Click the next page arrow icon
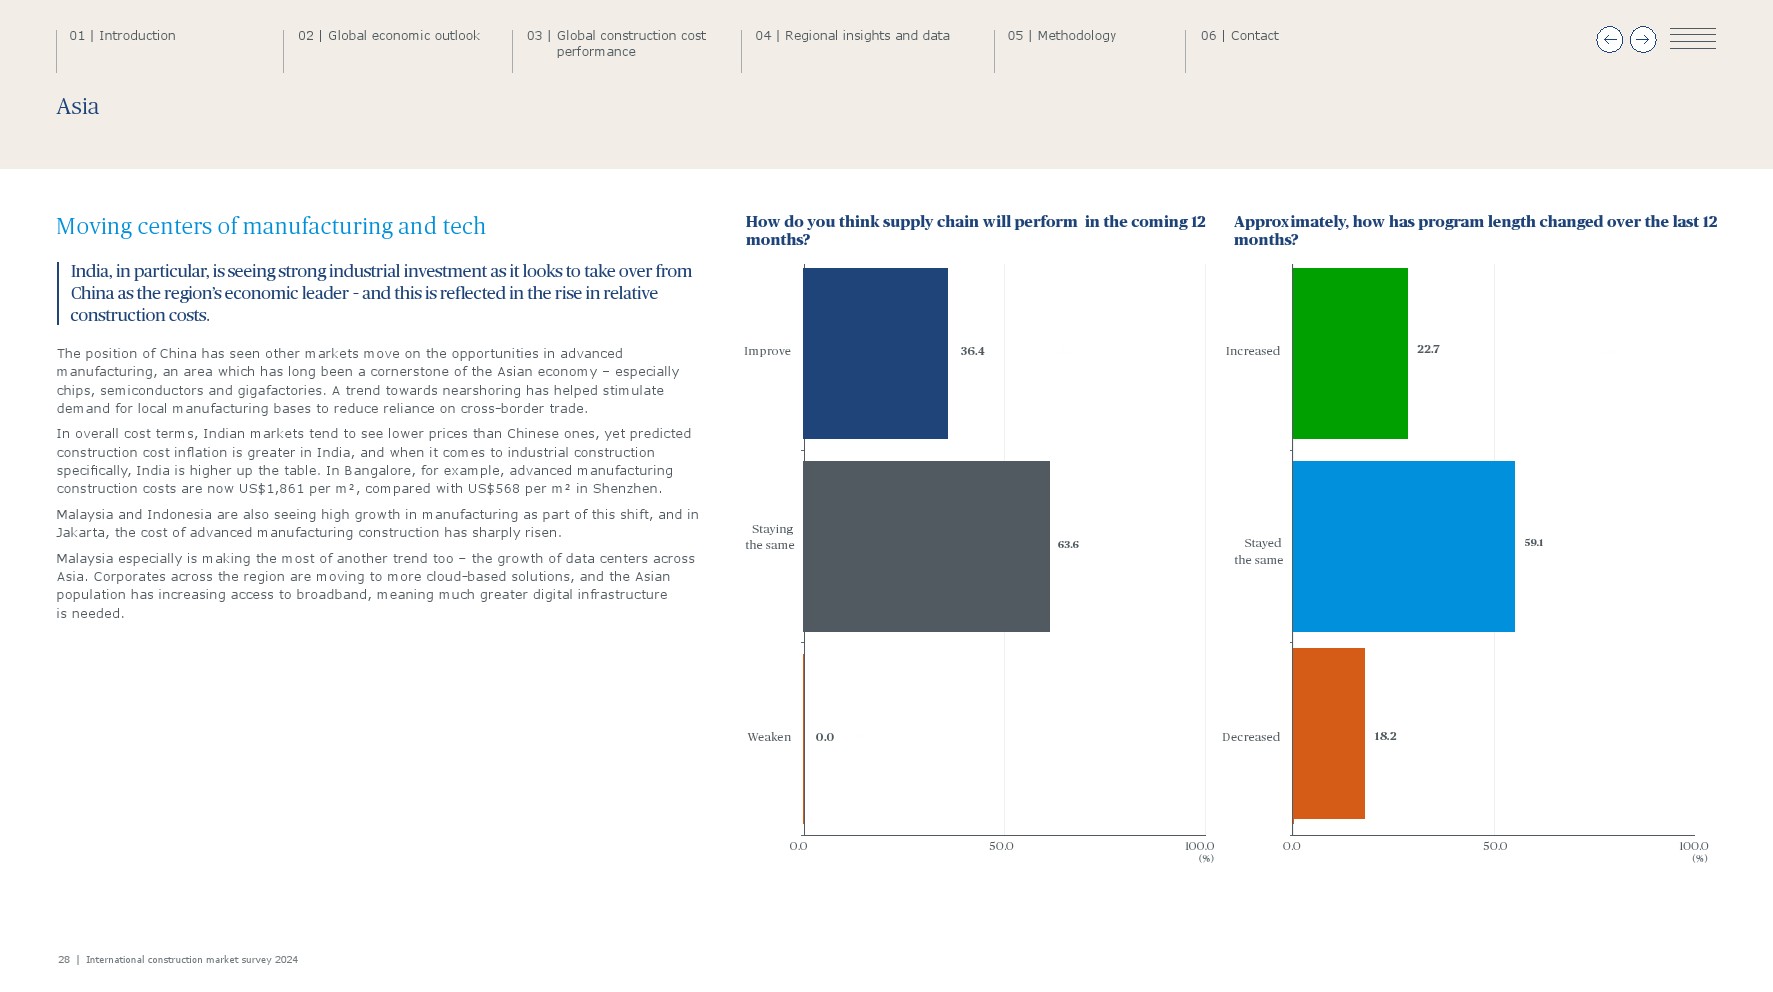The height and width of the screenshot is (992, 1773). (x=1643, y=40)
